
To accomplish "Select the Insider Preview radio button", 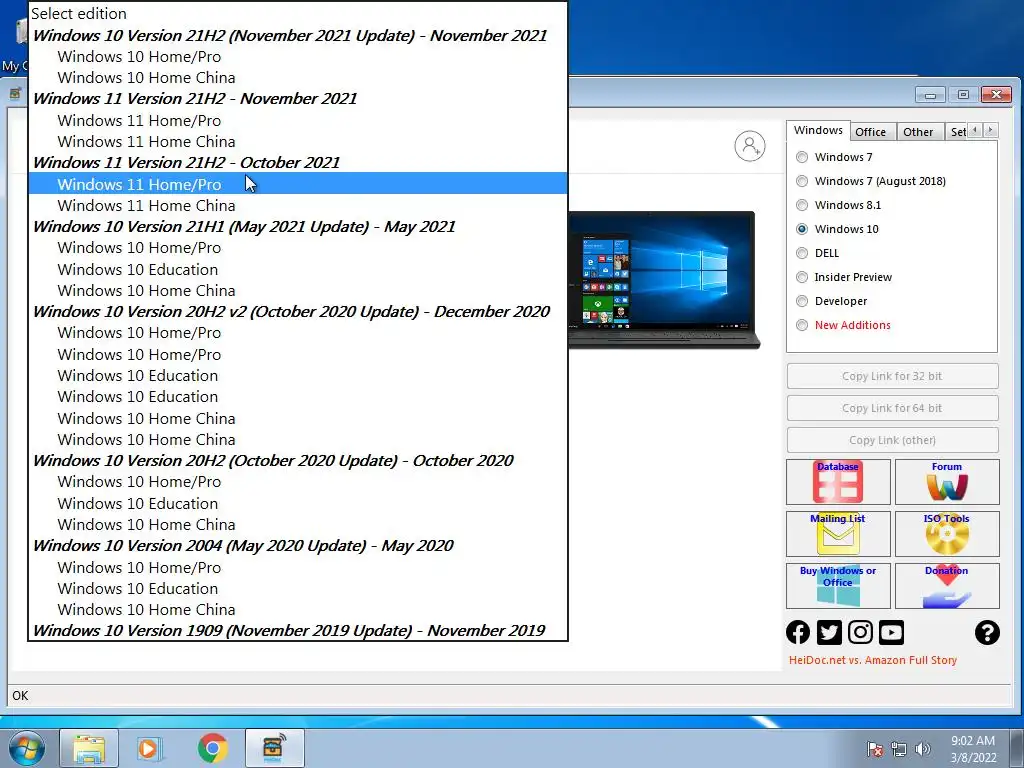I will tap(802, 277).
